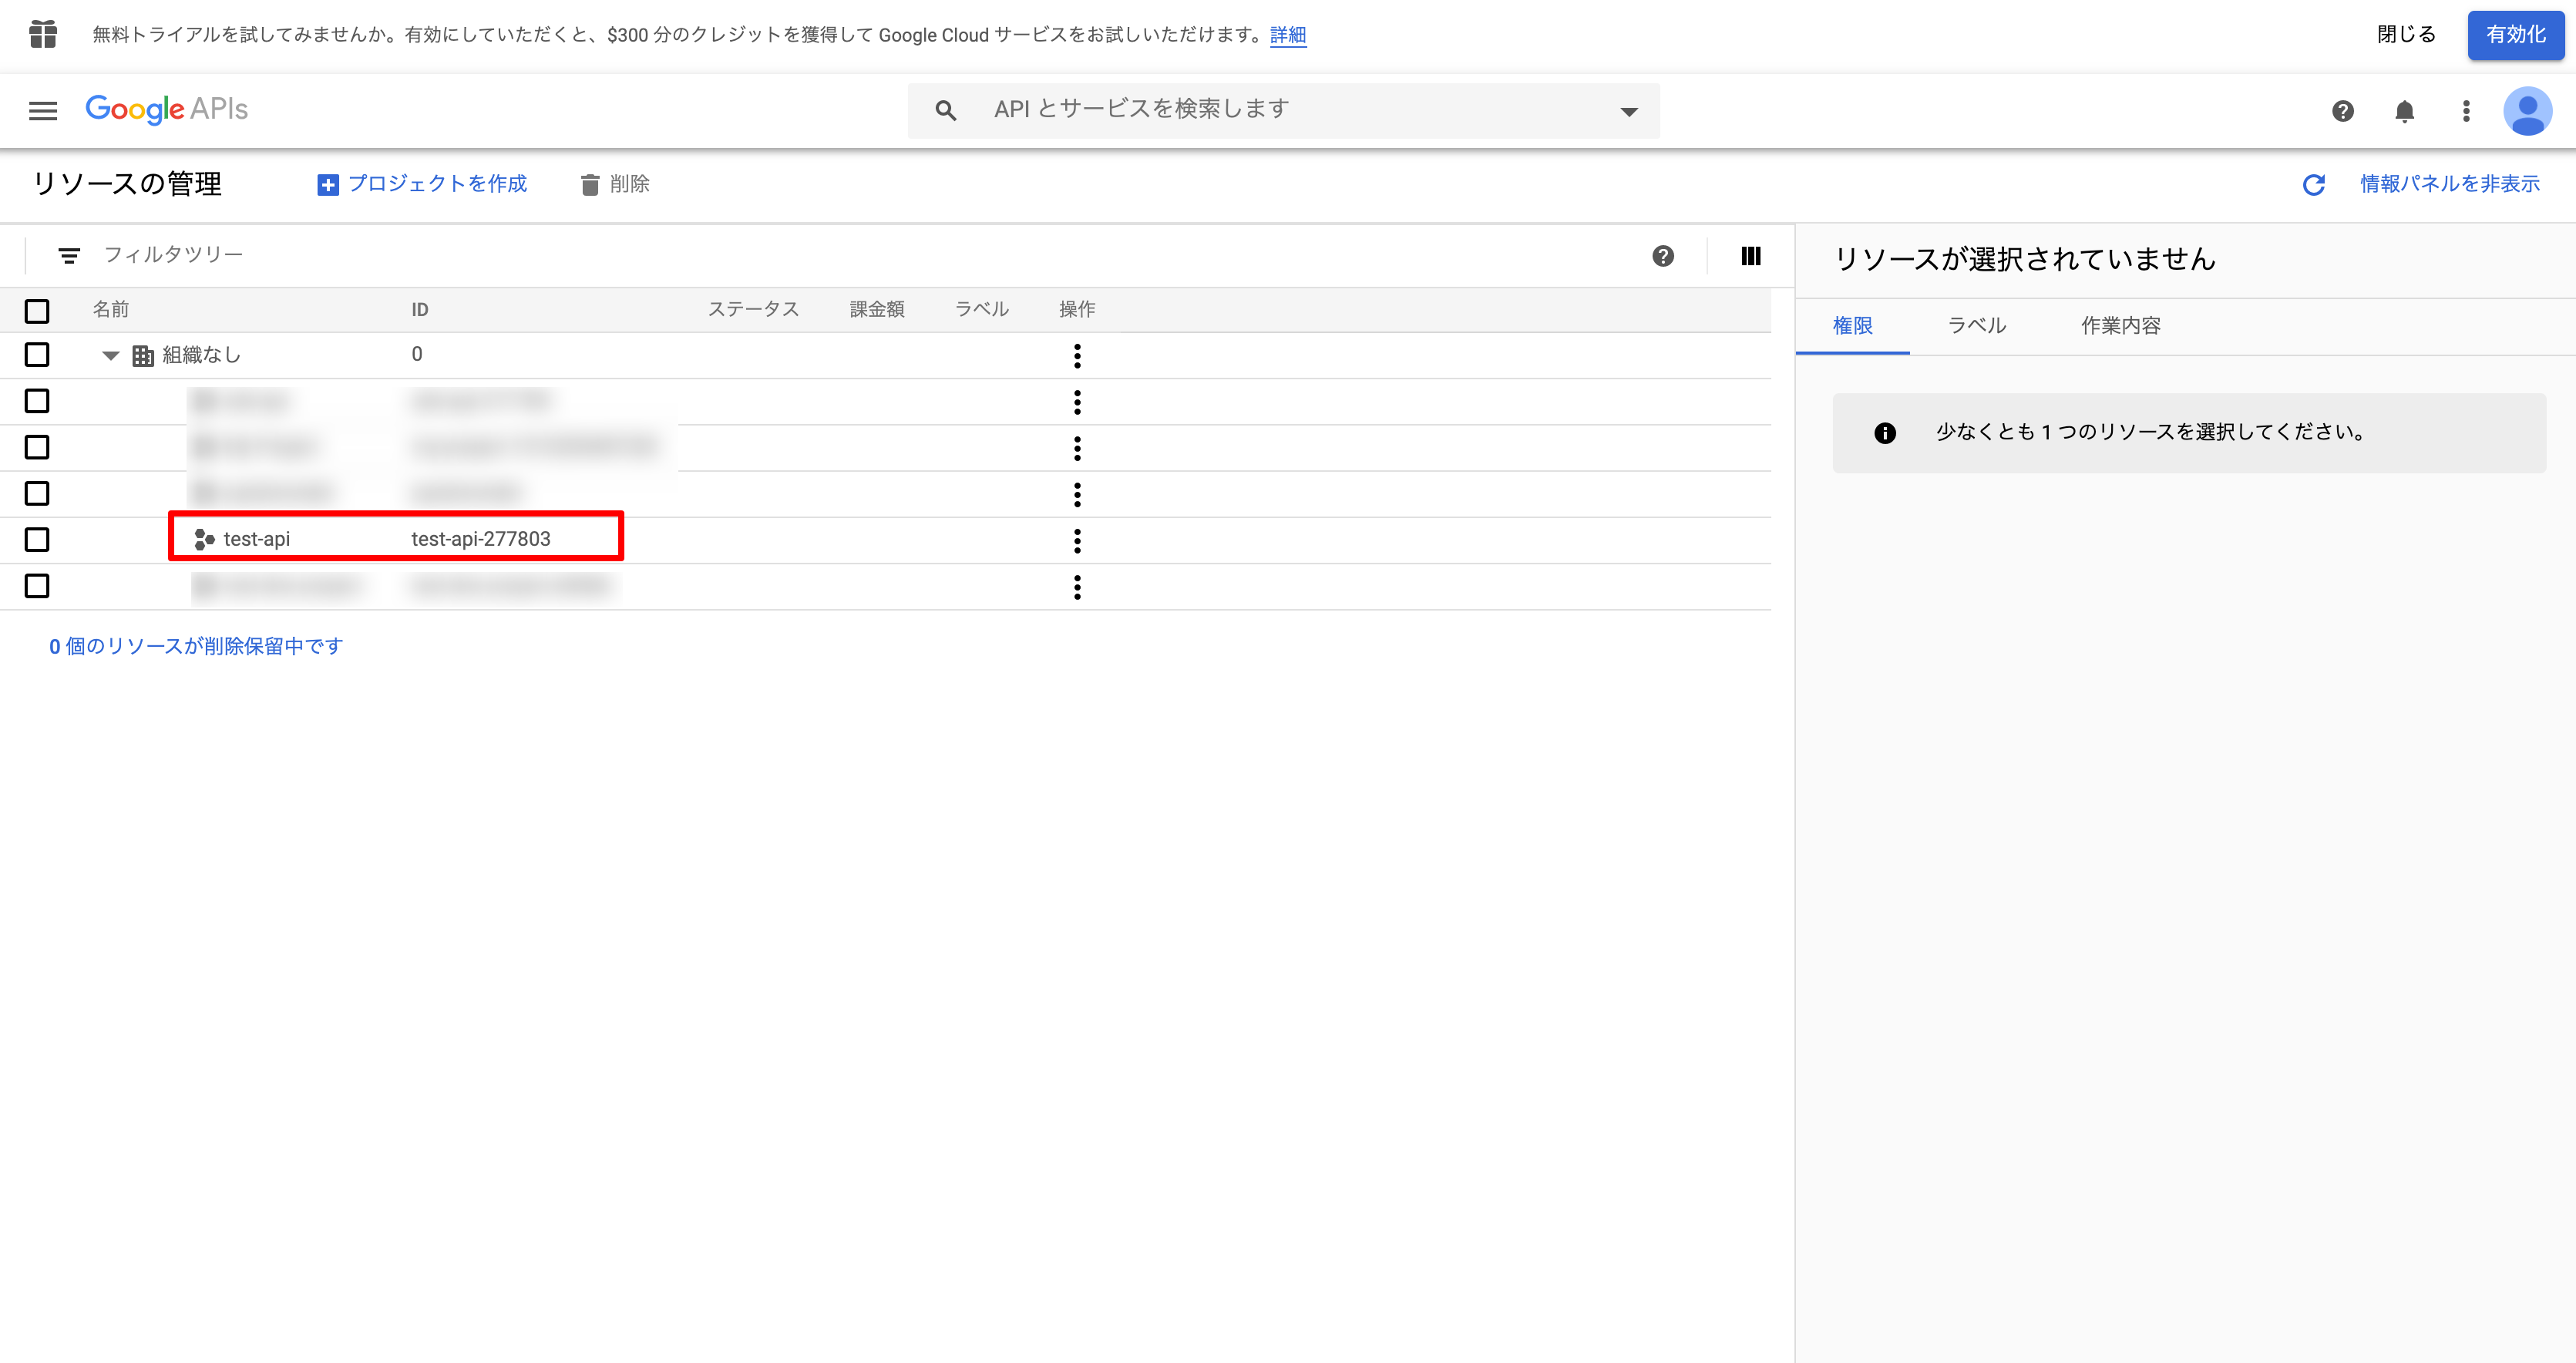Check the second blurred project row checkbox
The width and height of the screenshot is (2576, 1363).
[x=37, y=448]
